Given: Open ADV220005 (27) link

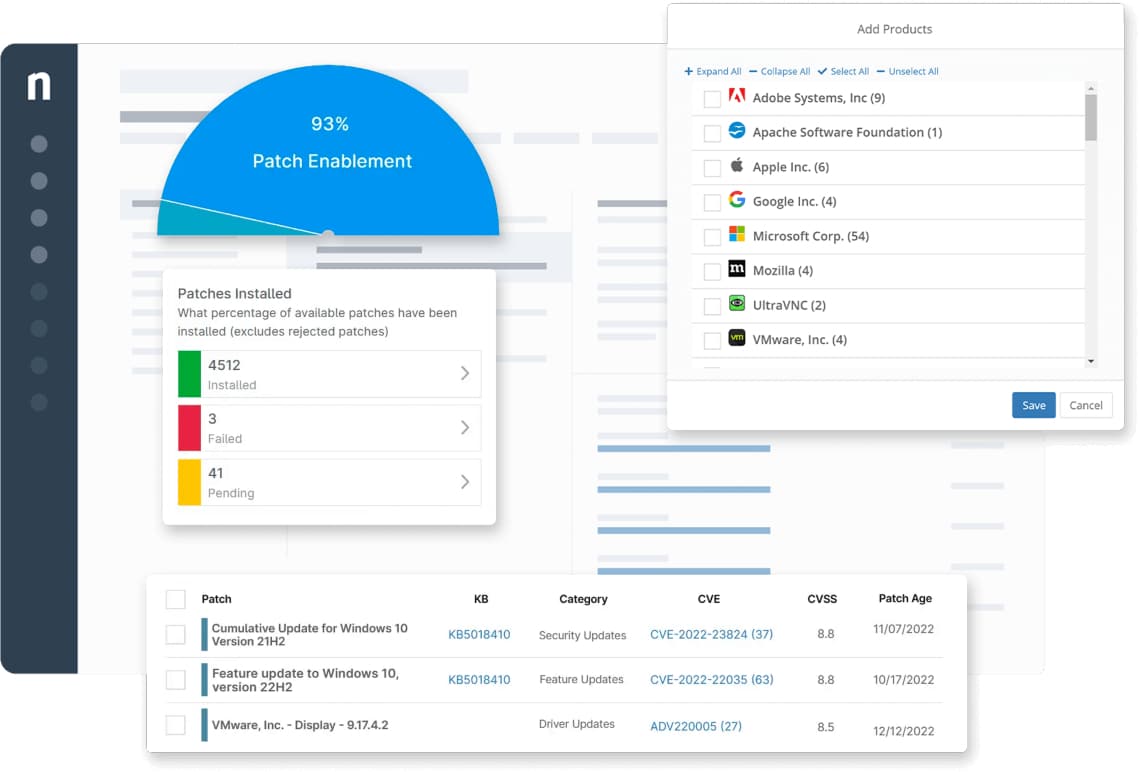Looking at the screenshot, I should [696, 726].
